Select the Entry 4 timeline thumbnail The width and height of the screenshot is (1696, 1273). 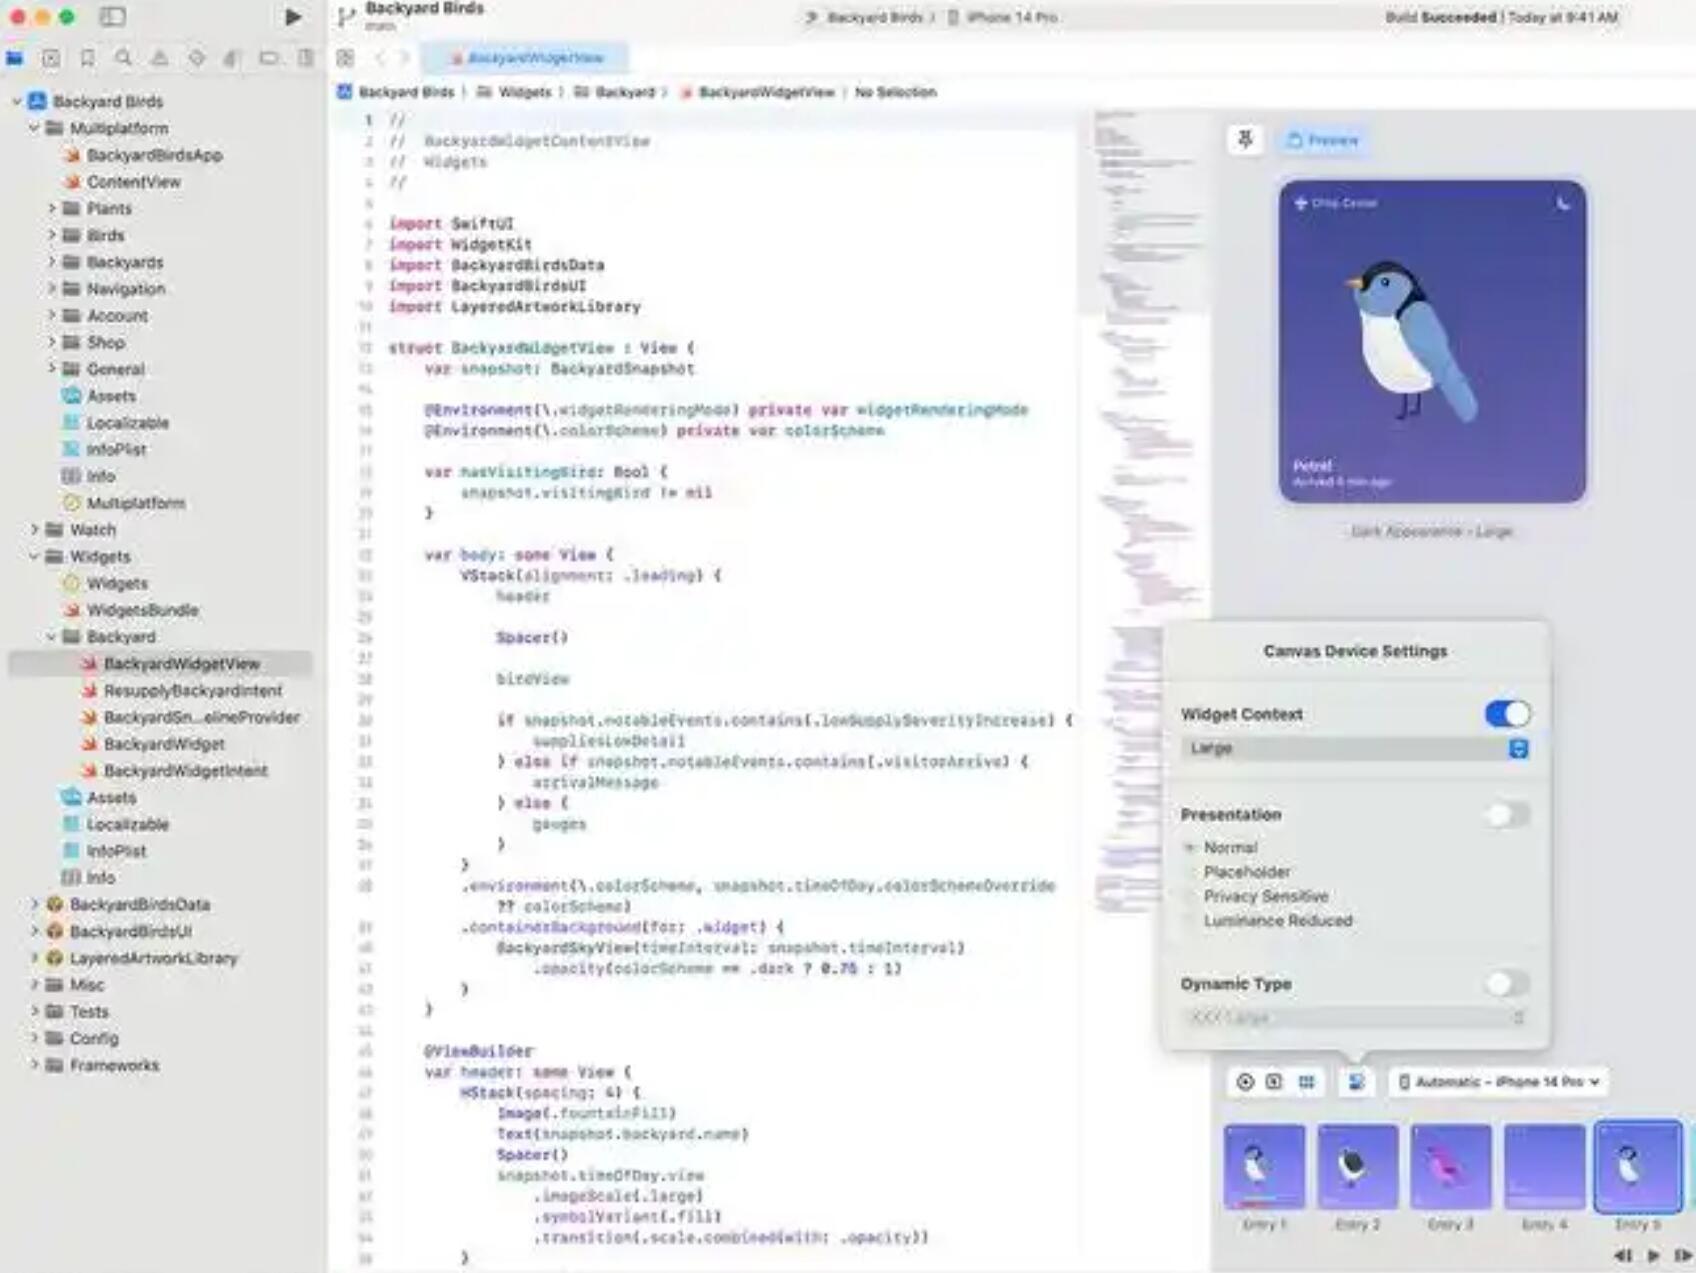(1544, 1167)
